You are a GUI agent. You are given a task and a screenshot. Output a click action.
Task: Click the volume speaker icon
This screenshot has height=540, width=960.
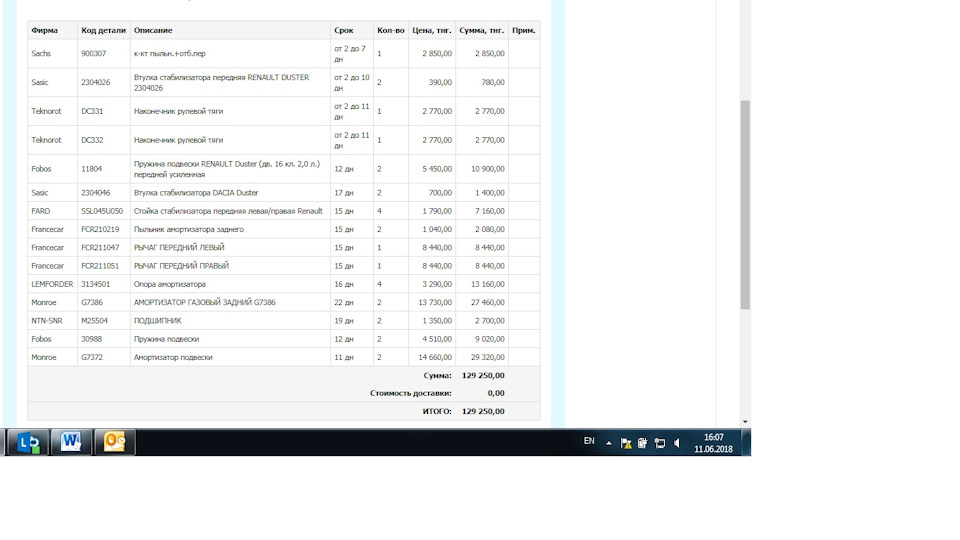point(677,443)
